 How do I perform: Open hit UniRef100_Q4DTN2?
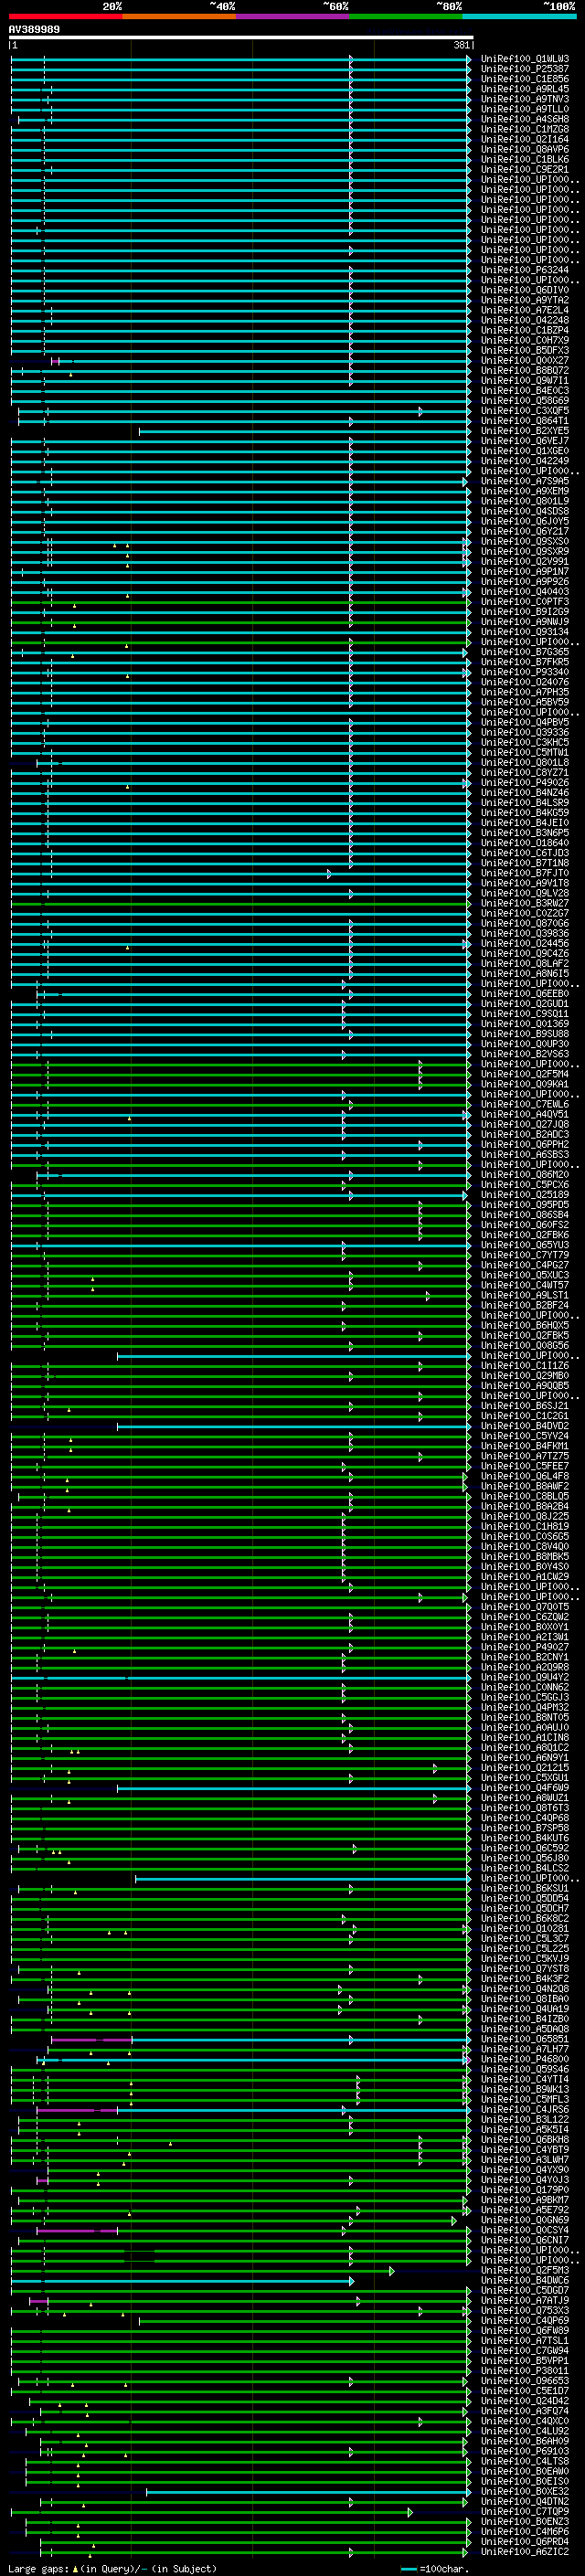coord(525,2501)
